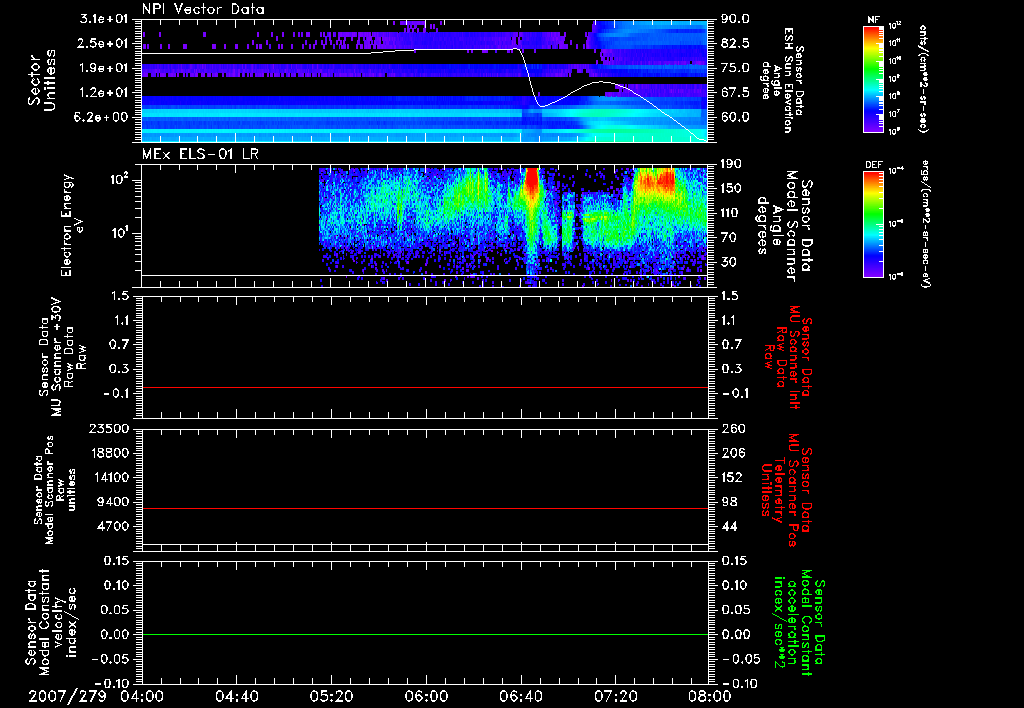The image size is (1024, 708).
Task: Click the "04:40" time axis label
Action: [236, 696]
